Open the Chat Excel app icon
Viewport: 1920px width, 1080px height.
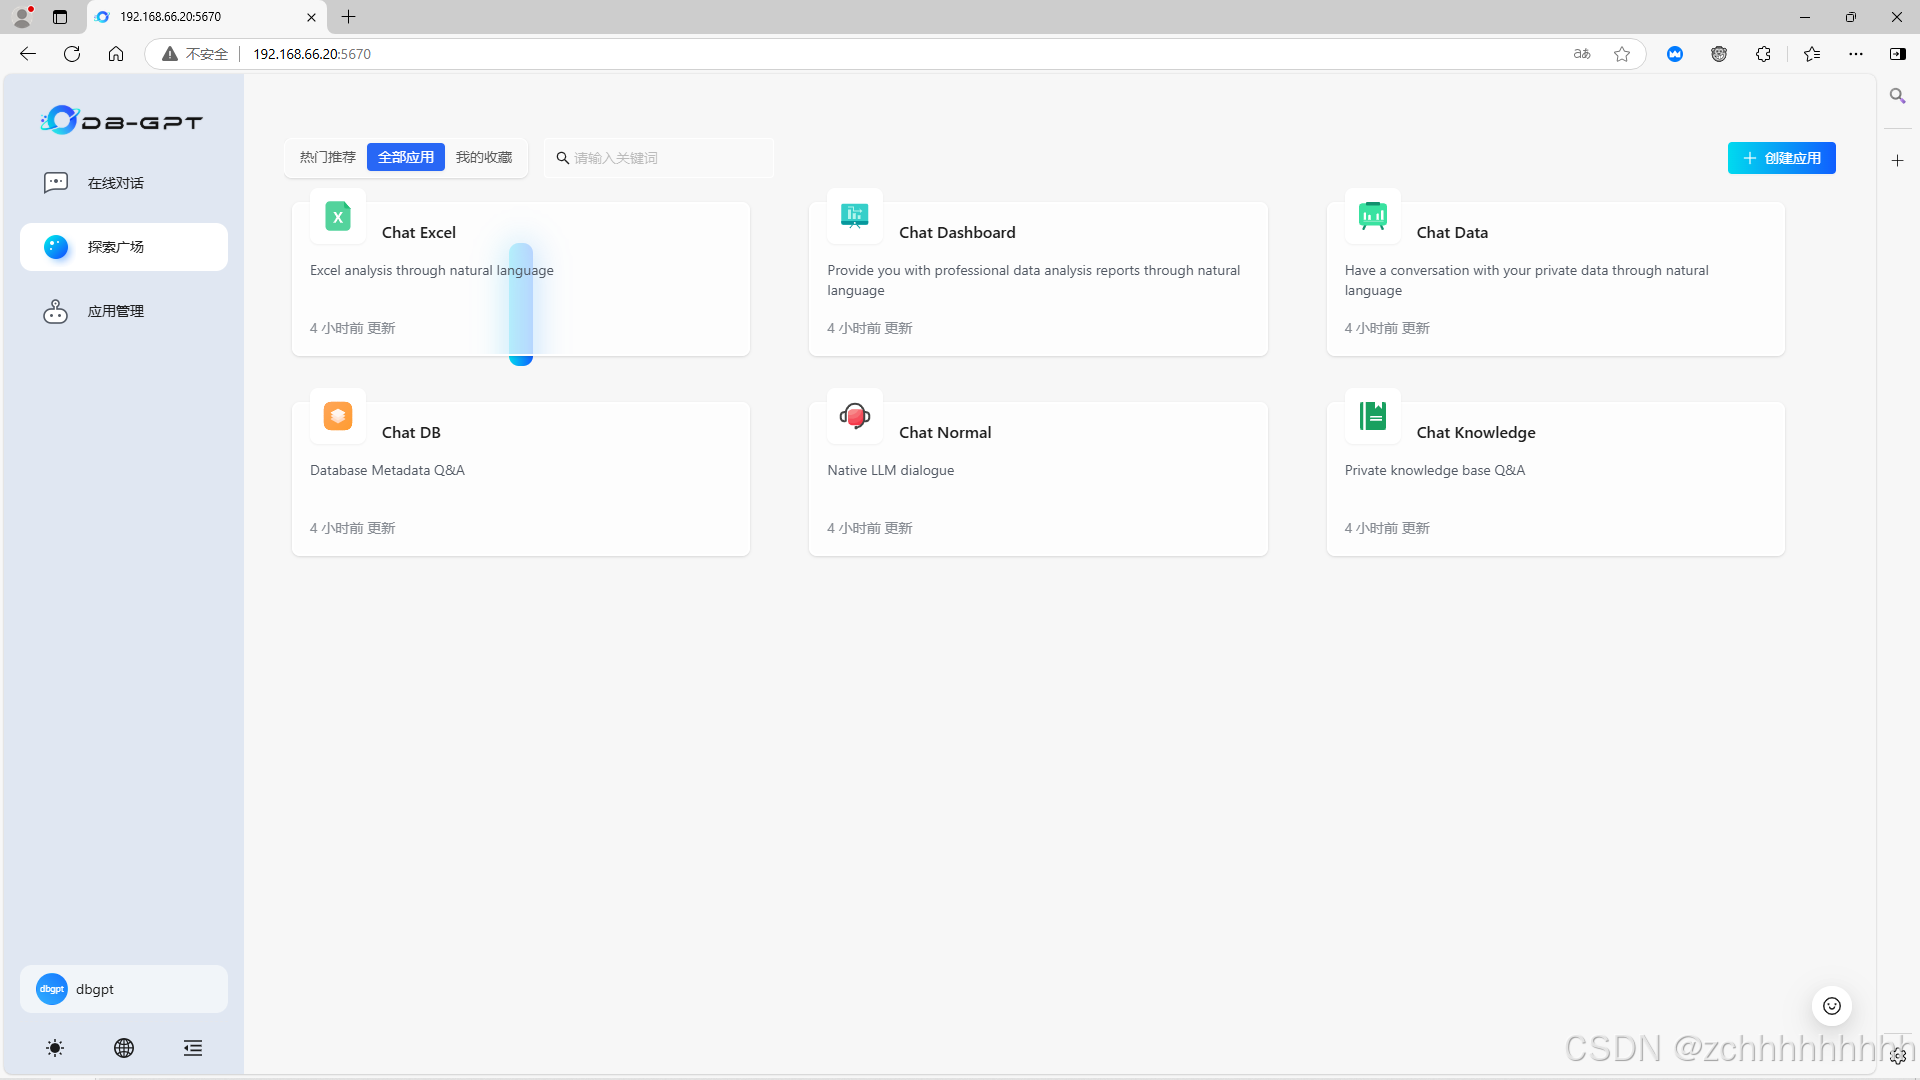pos(338,216)
